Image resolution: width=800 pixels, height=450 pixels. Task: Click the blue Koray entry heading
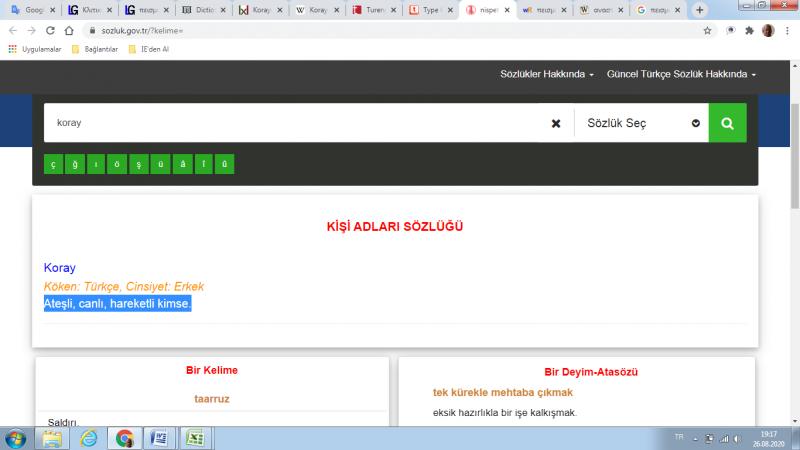coord(60,268)
